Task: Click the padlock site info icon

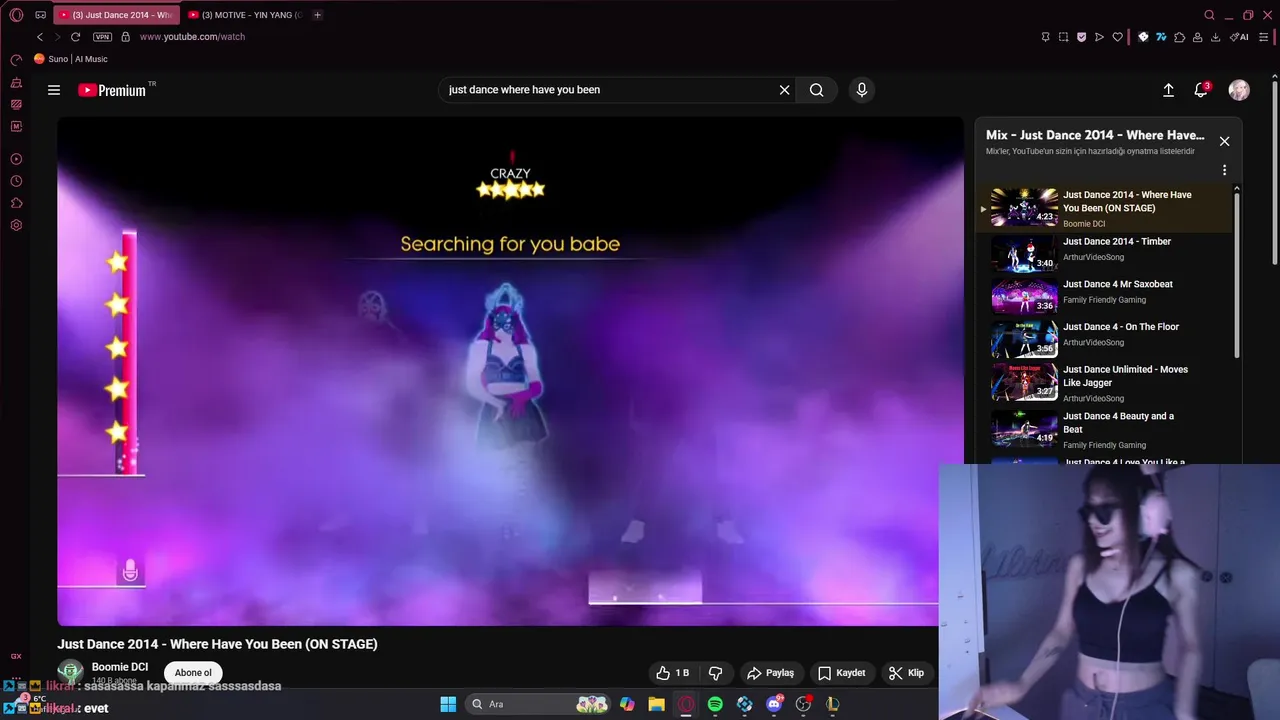Action: [125, 37]
